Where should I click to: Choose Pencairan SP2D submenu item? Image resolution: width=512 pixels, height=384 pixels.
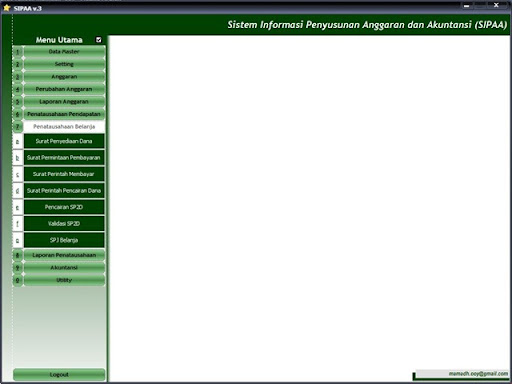pos(64,207)
